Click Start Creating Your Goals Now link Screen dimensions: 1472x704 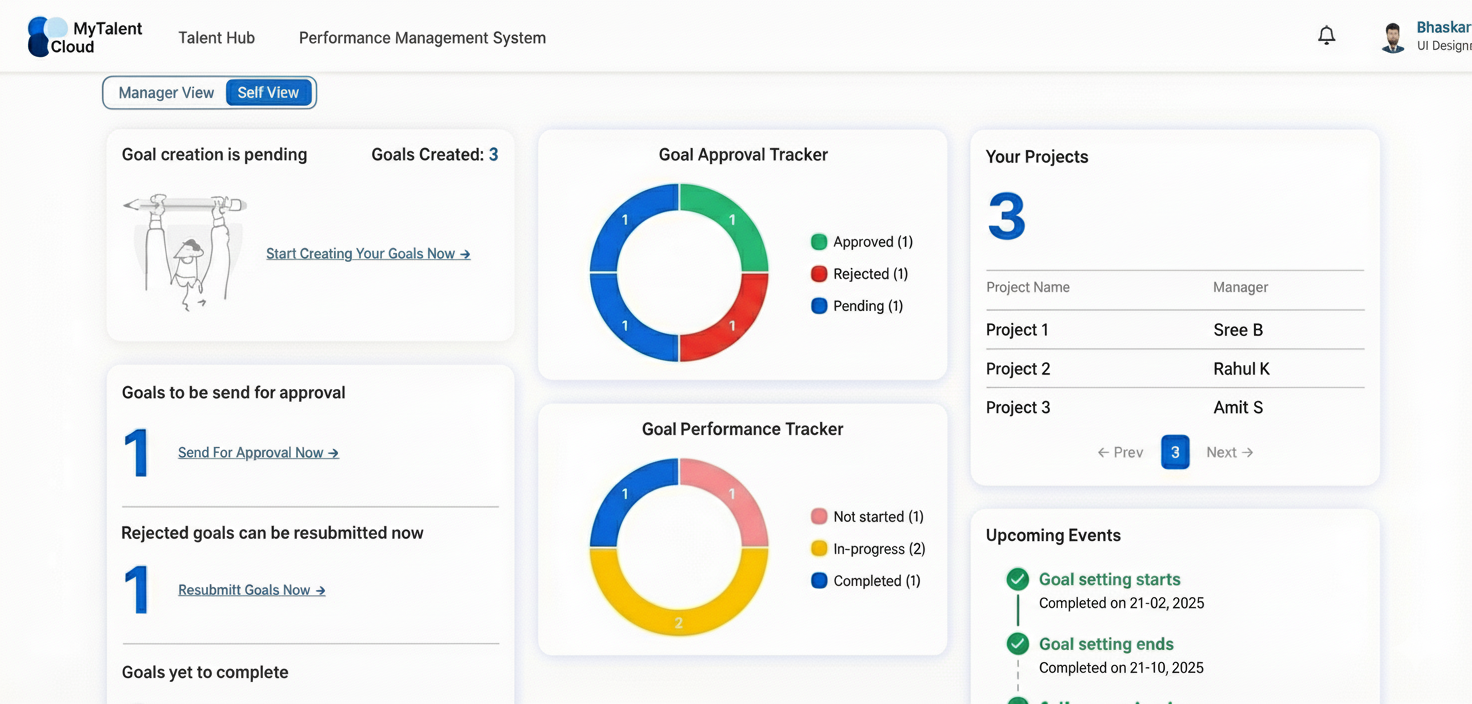click(x=368, y=254)
